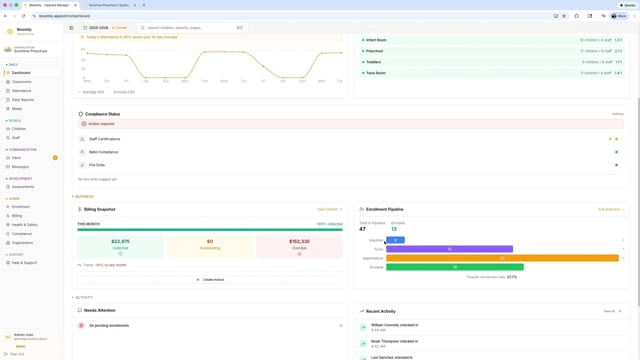
Task: Collapse the DEVELOPMENT sidebar section
Action: tap(19, 178)
